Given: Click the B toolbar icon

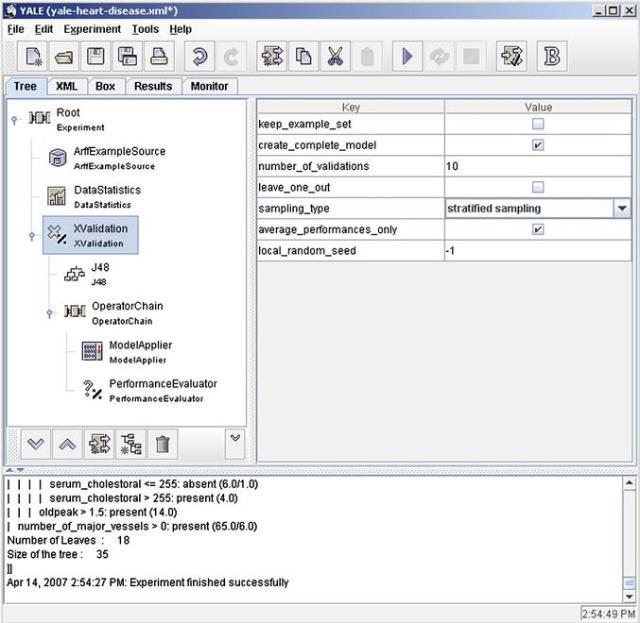Looking at the screenshot, I should [x=552, y=56].
